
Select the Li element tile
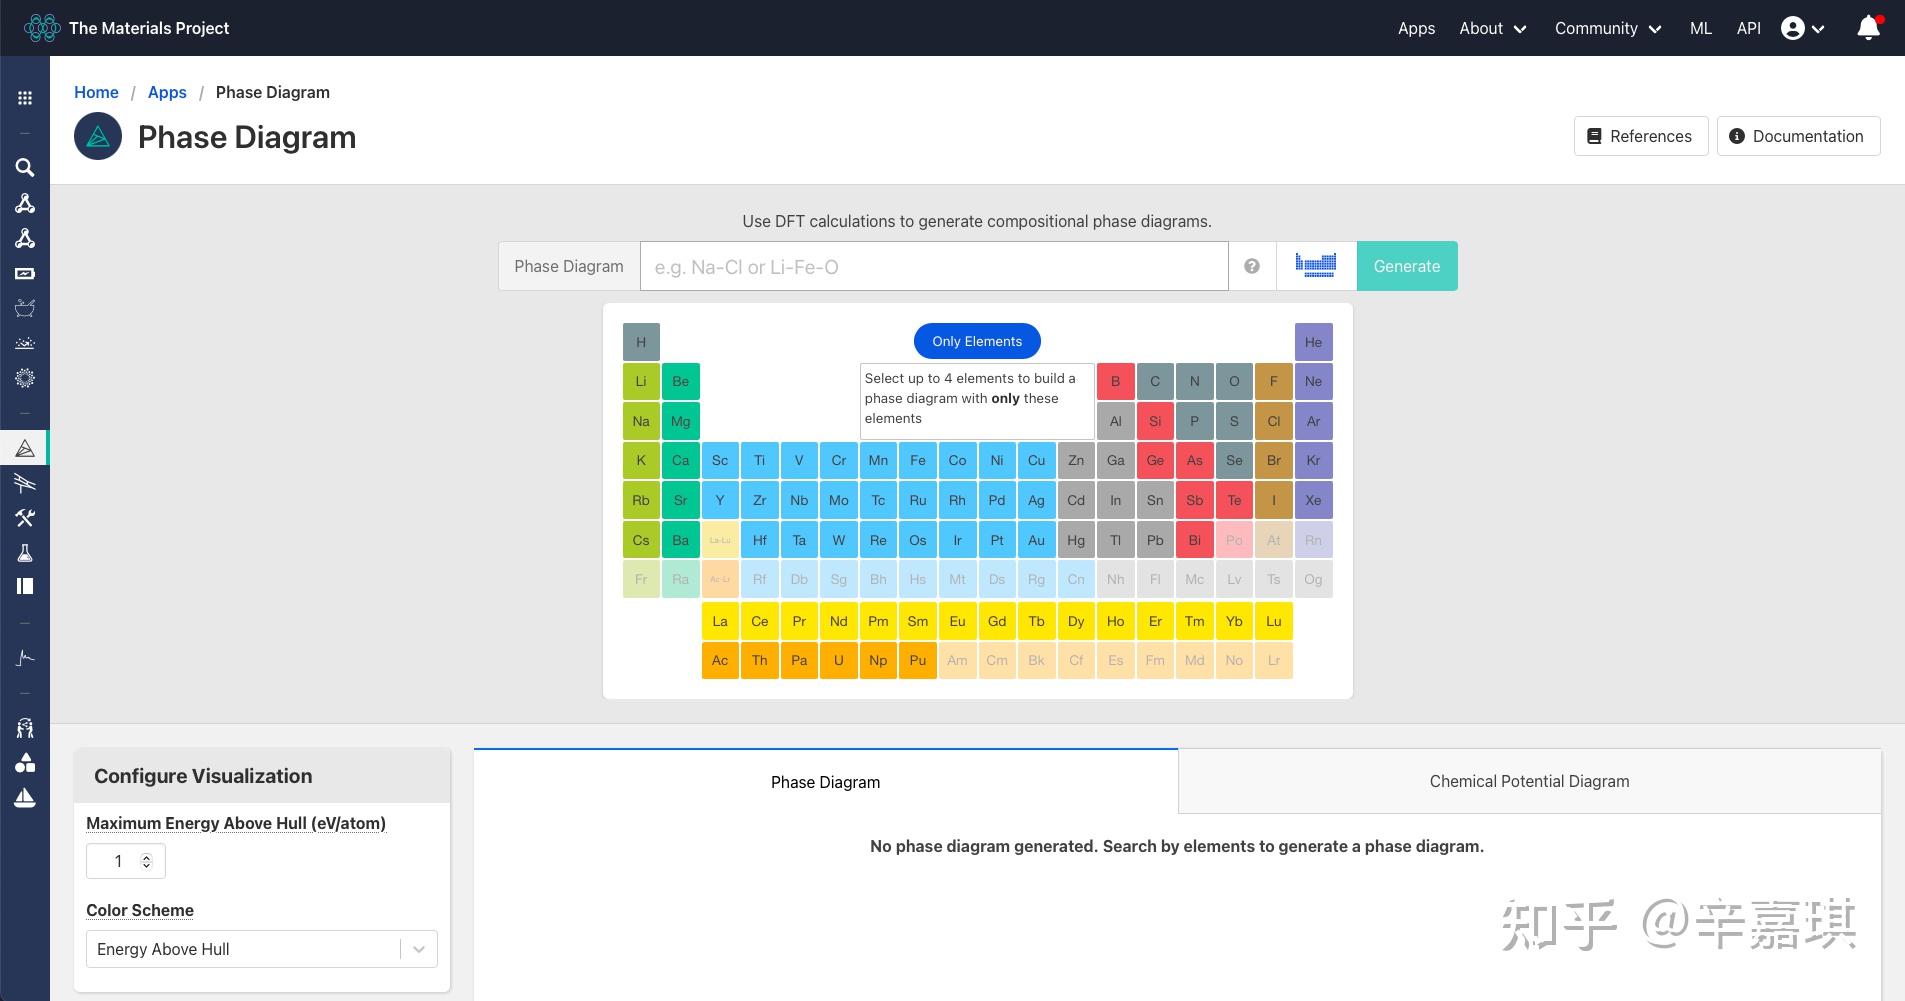click(641, 382)
